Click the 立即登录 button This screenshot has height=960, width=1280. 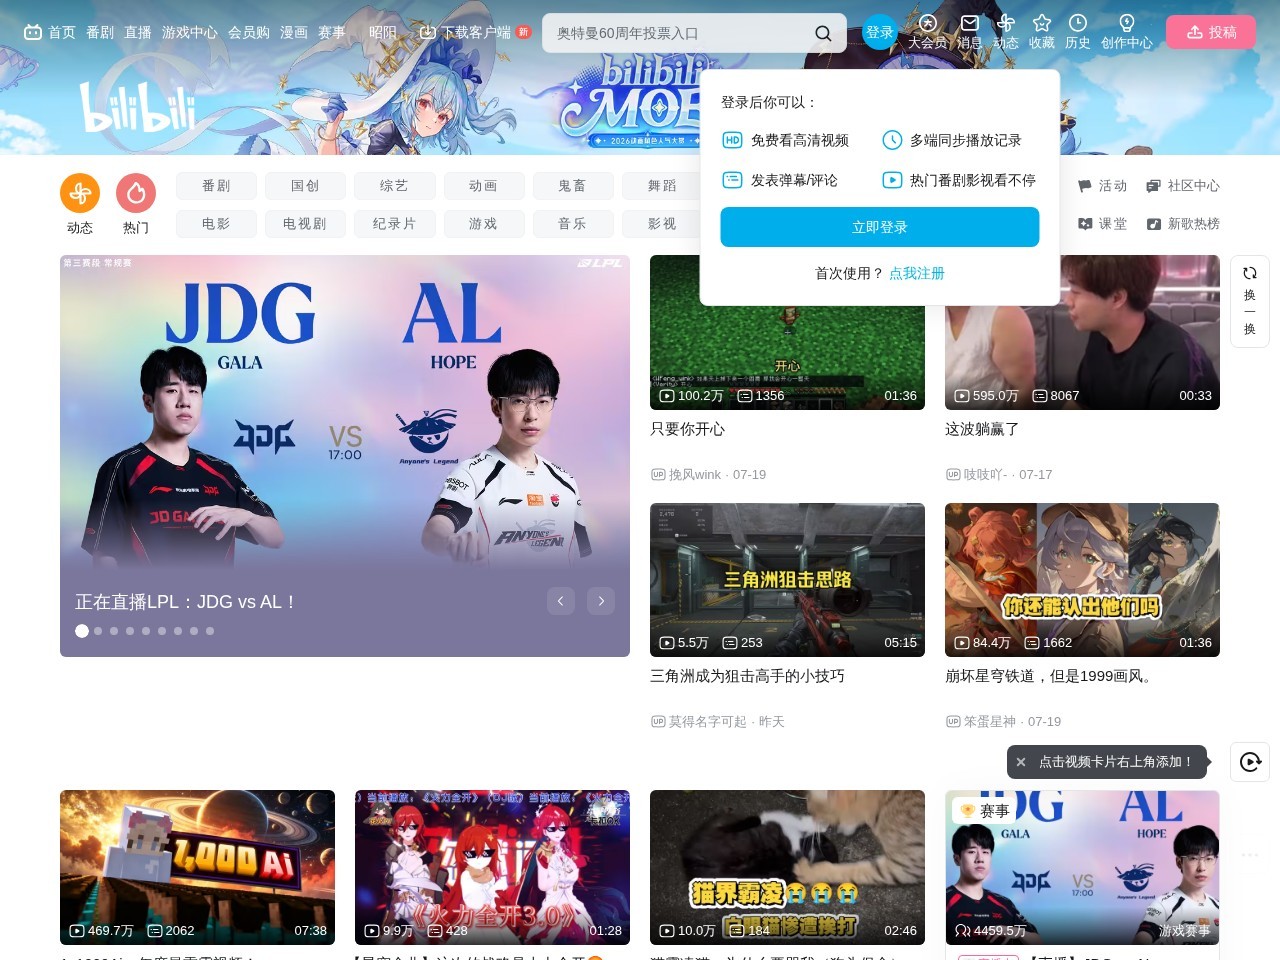click(x=880, y=227)
